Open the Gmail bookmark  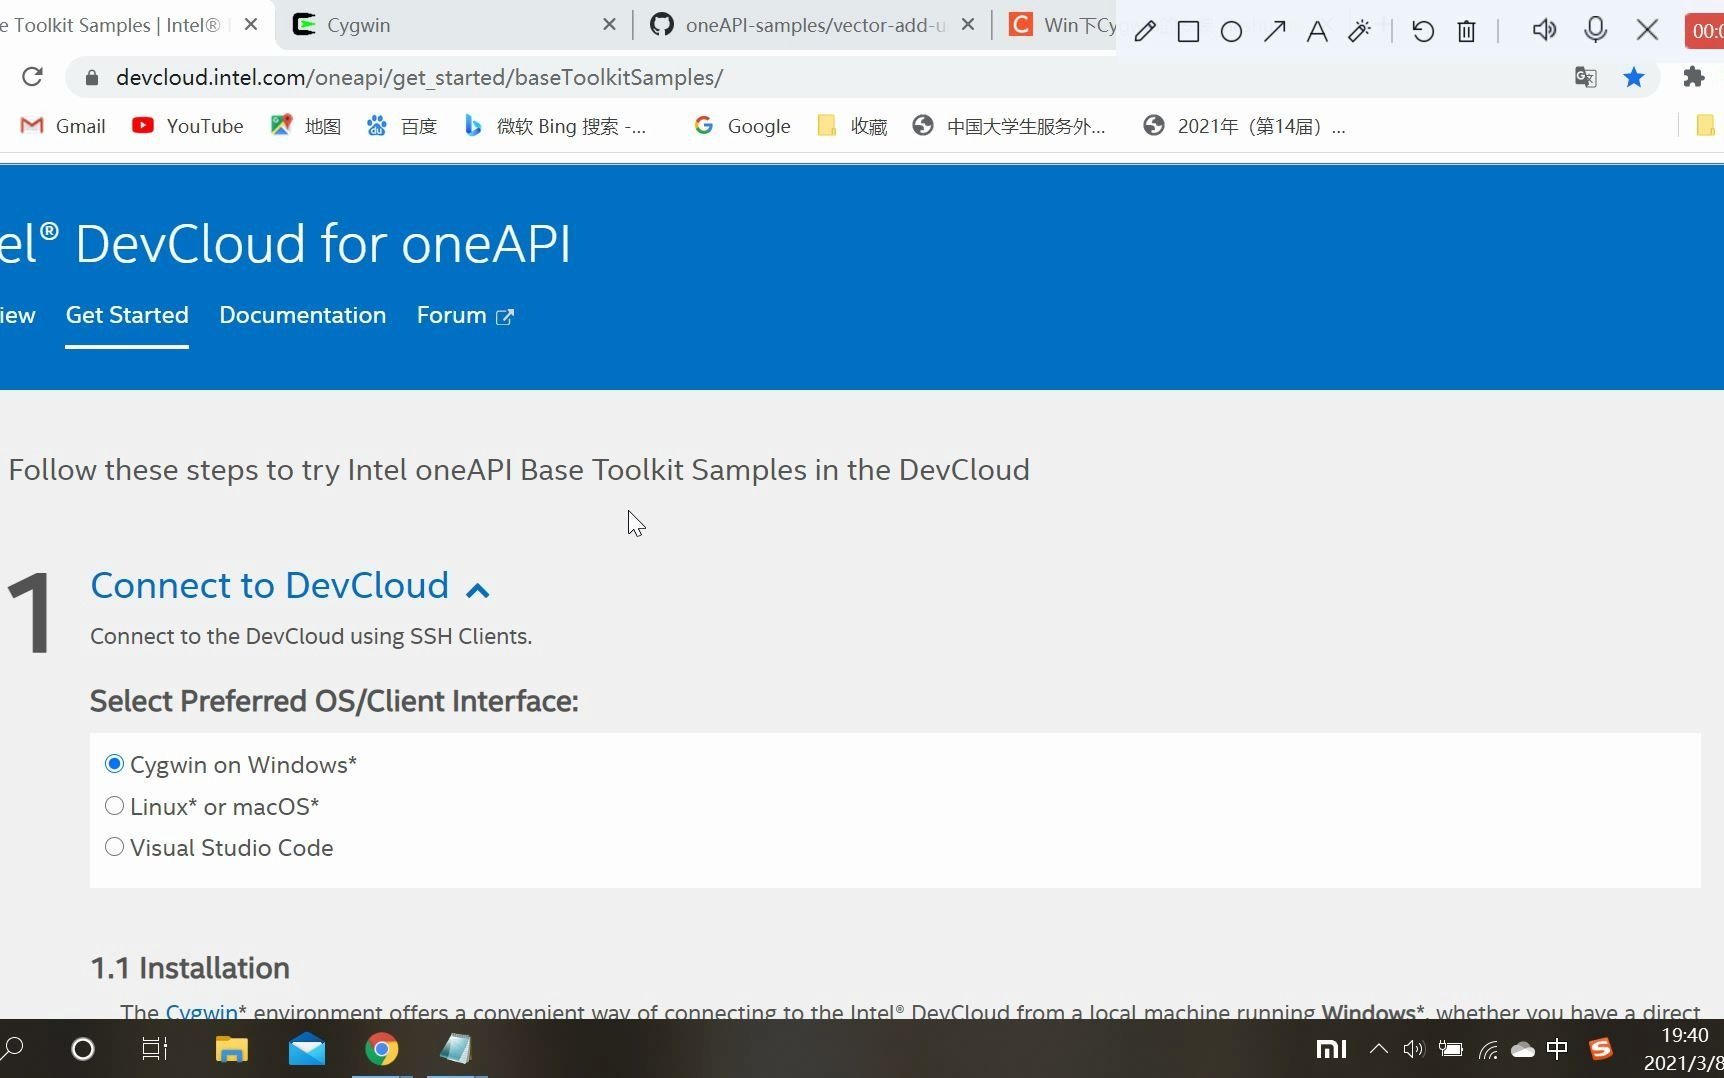pos(63,126)
